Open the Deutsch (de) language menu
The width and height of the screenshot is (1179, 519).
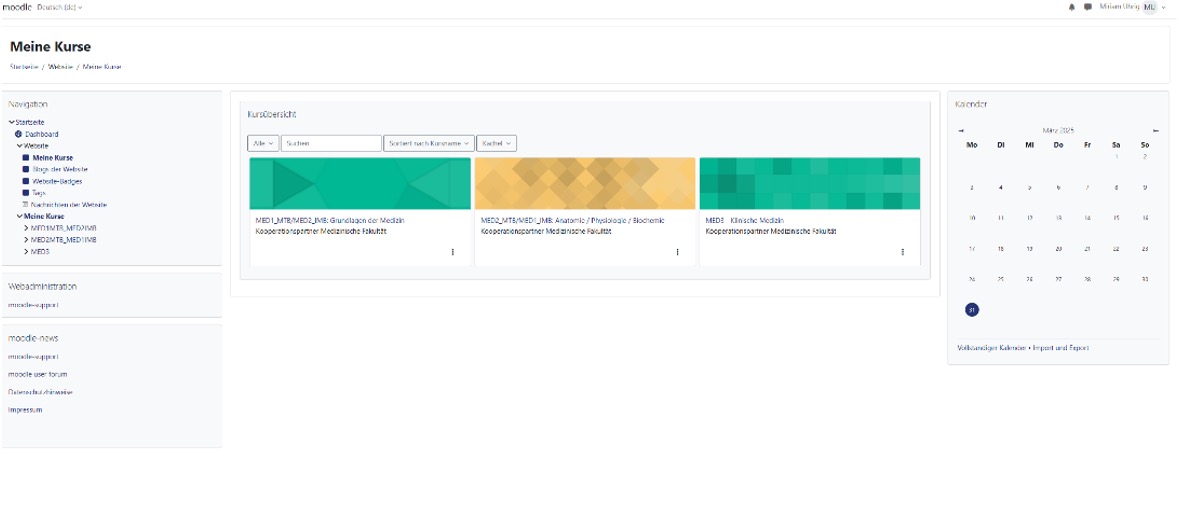(x=59, y=7)
